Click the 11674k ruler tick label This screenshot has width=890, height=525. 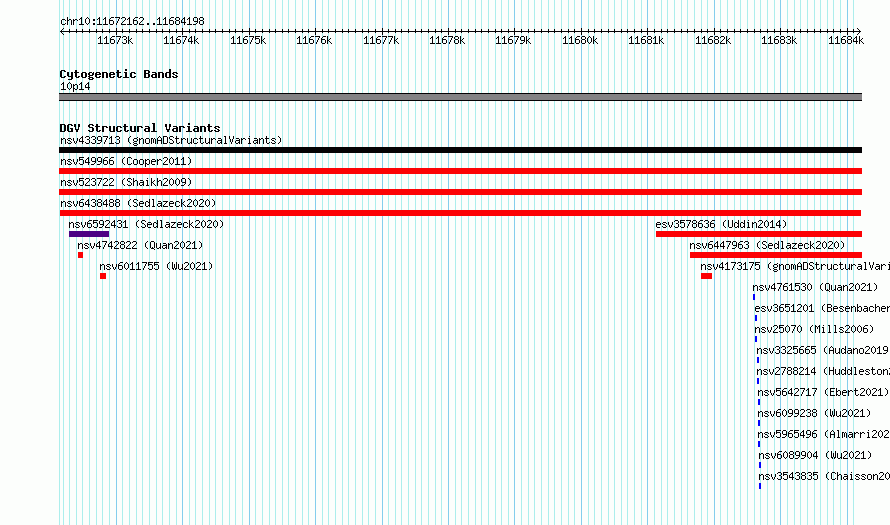[182, 40]
